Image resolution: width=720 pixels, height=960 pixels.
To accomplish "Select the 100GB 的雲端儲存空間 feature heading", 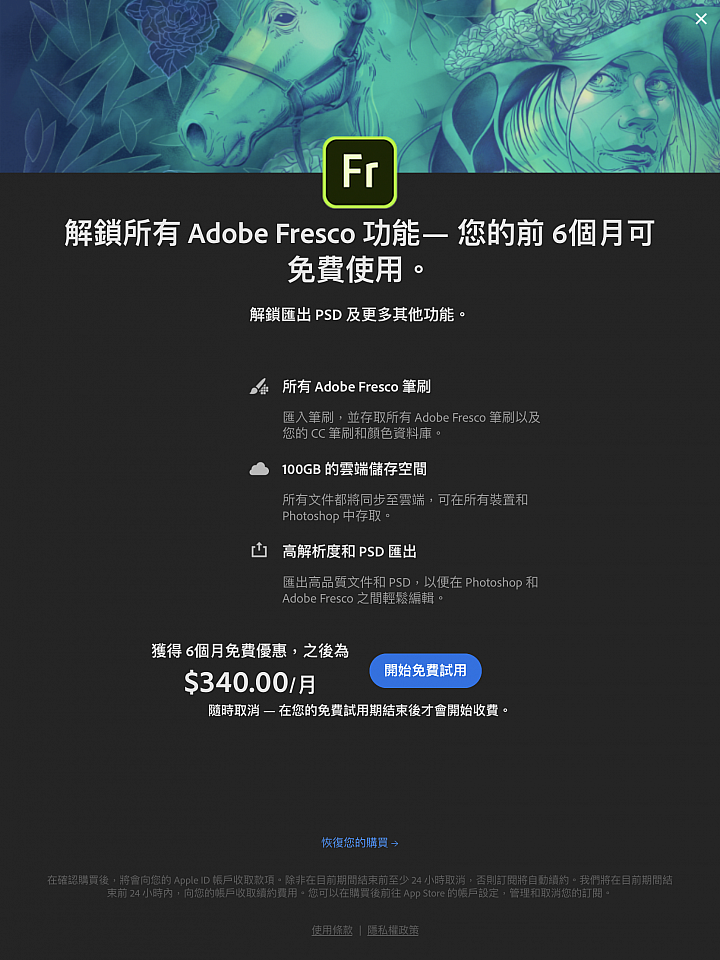I will click(354, 469).
